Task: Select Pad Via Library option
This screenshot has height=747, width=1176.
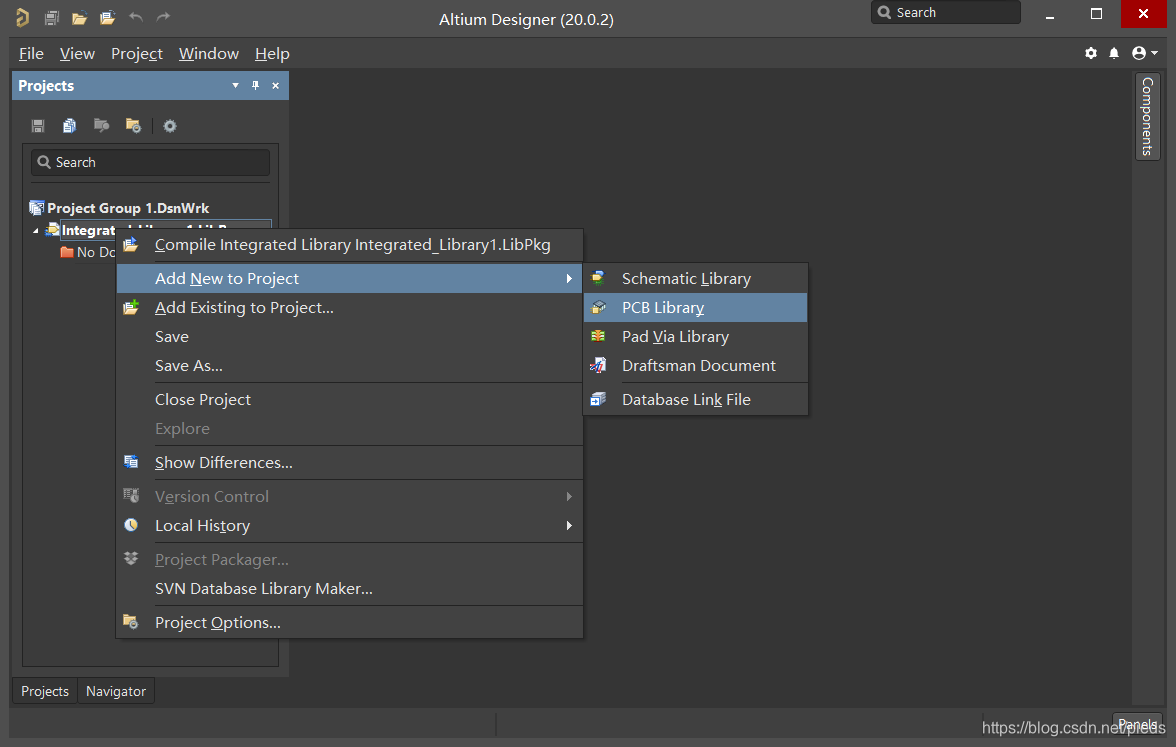Action: (674, 336)
